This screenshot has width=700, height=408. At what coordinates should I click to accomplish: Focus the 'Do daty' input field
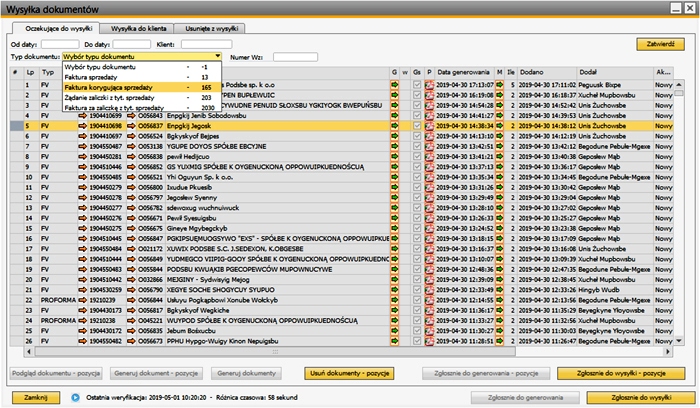pyautogui.click(x=131, y=44)
